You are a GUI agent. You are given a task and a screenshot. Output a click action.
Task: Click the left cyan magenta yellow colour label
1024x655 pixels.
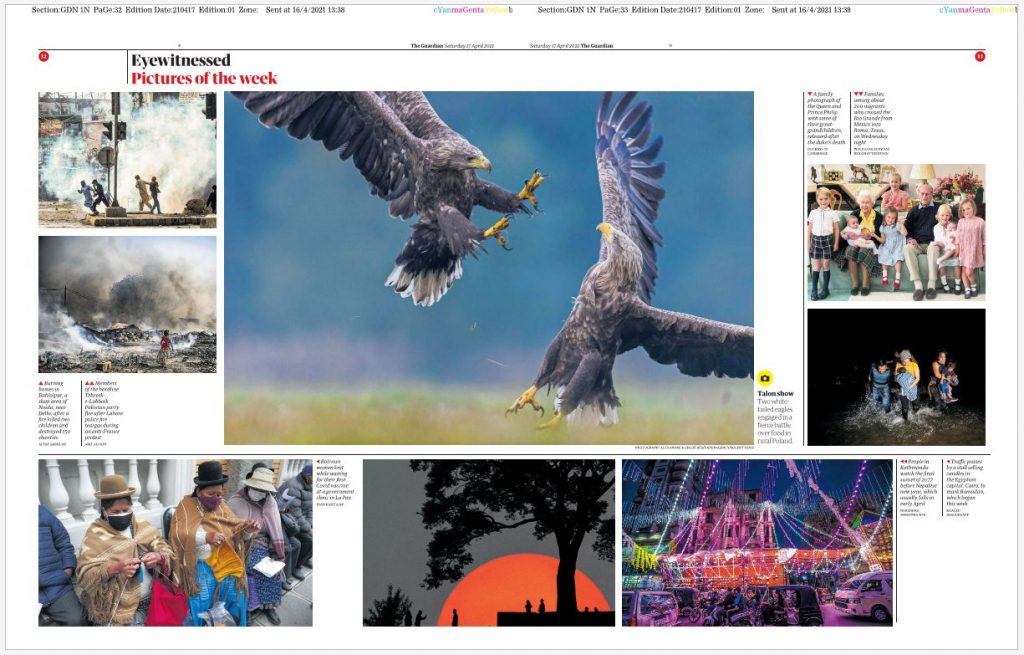click(x=472, y=10)
